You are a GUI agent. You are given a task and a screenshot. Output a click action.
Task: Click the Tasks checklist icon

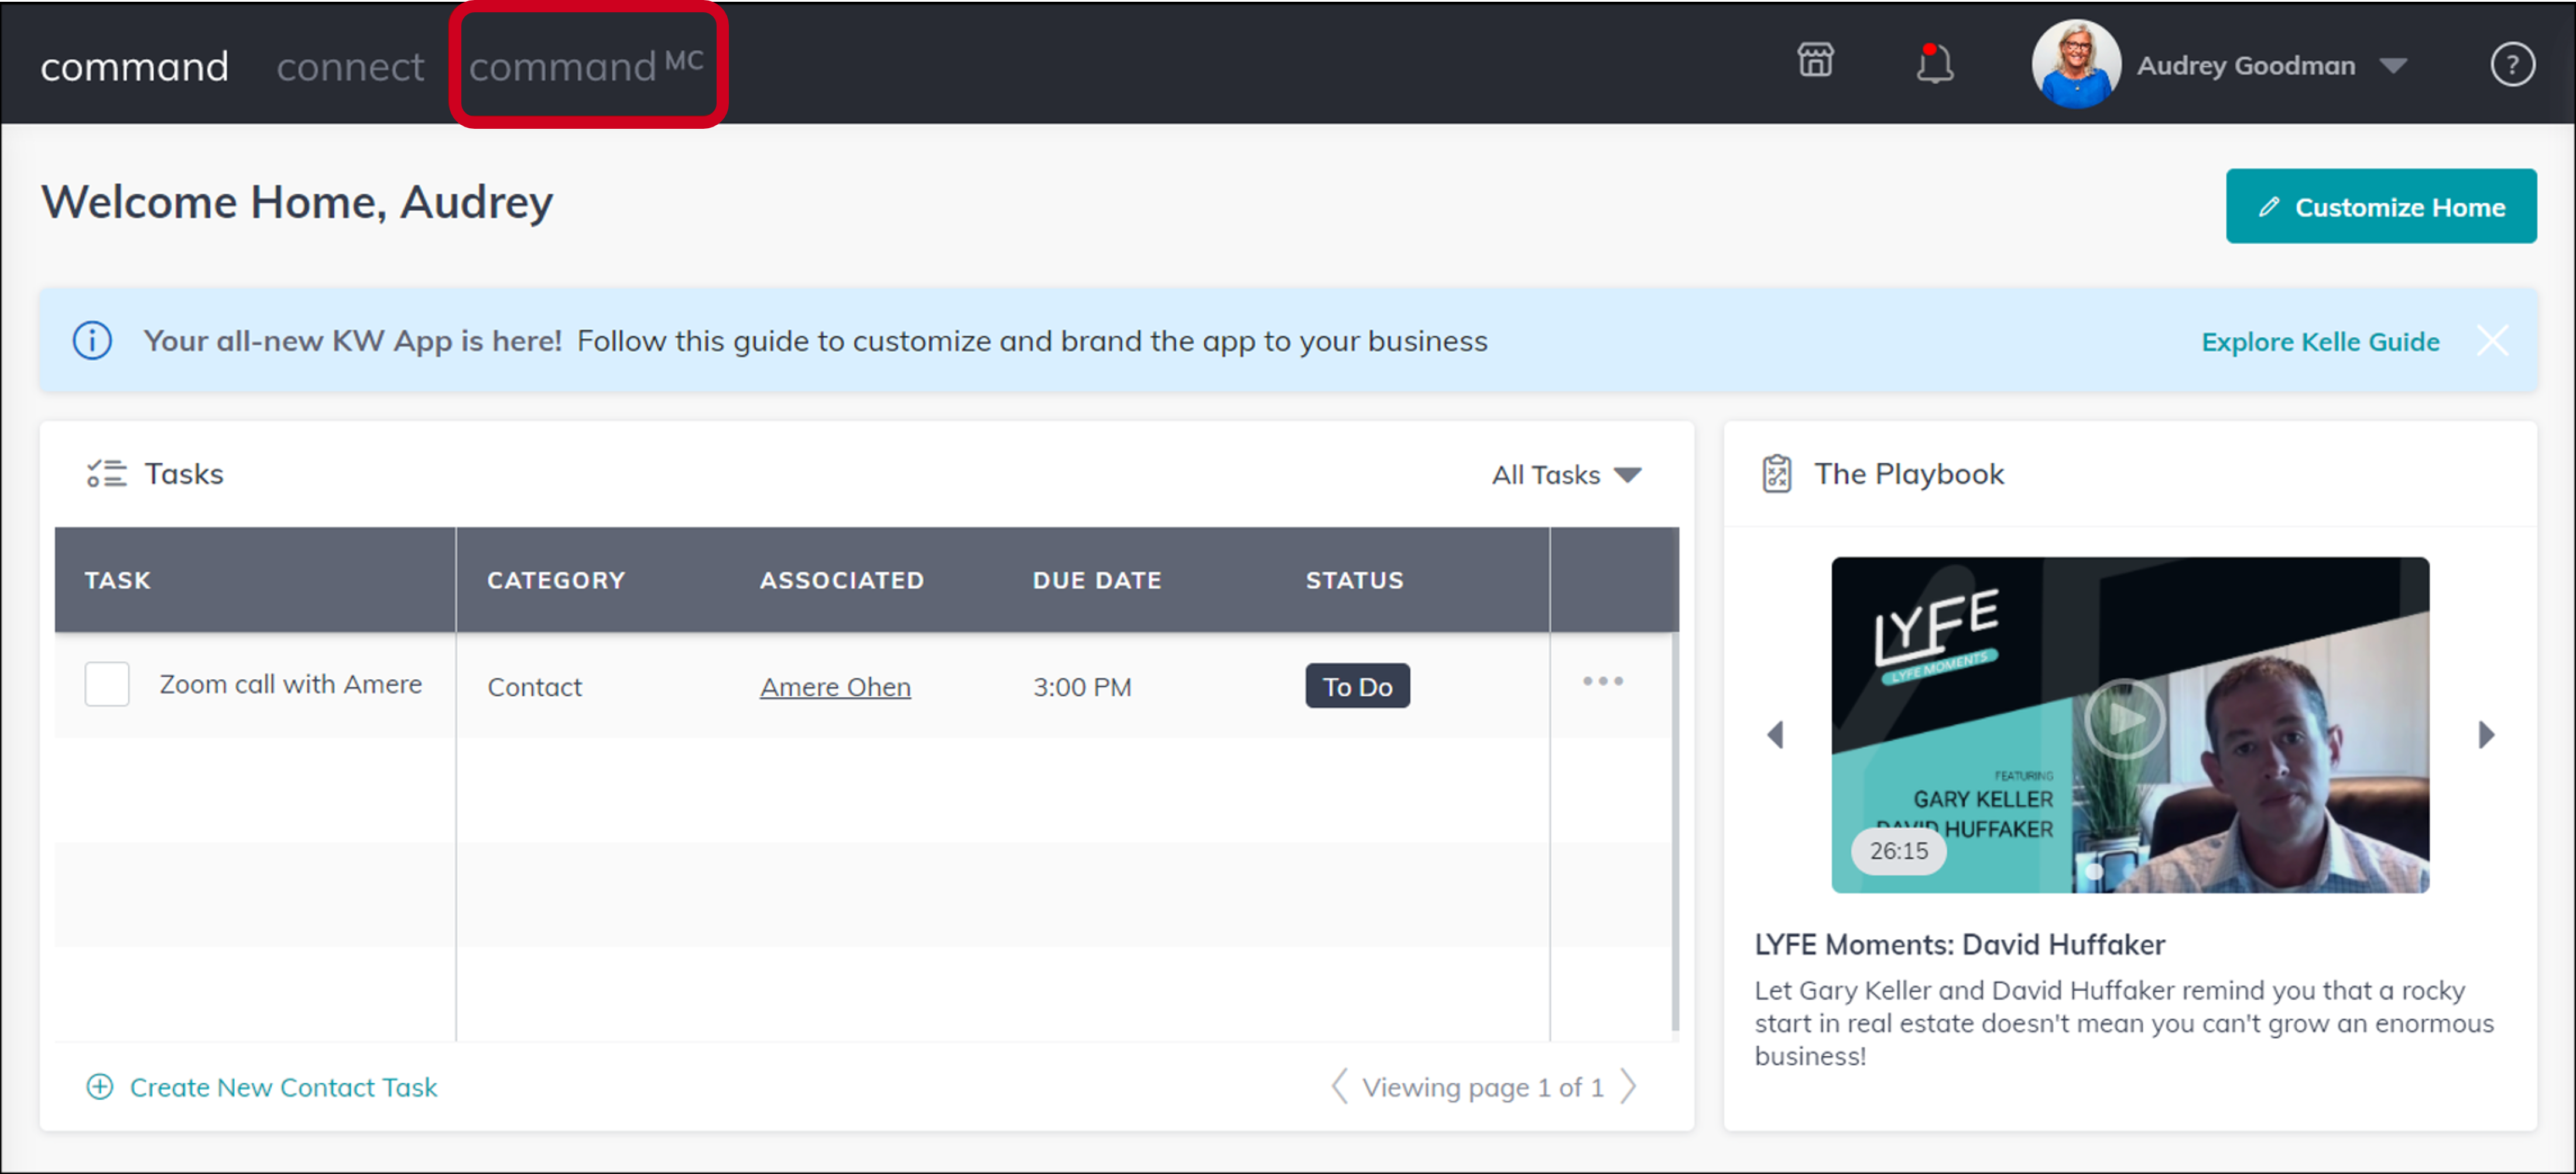(106, 473)
